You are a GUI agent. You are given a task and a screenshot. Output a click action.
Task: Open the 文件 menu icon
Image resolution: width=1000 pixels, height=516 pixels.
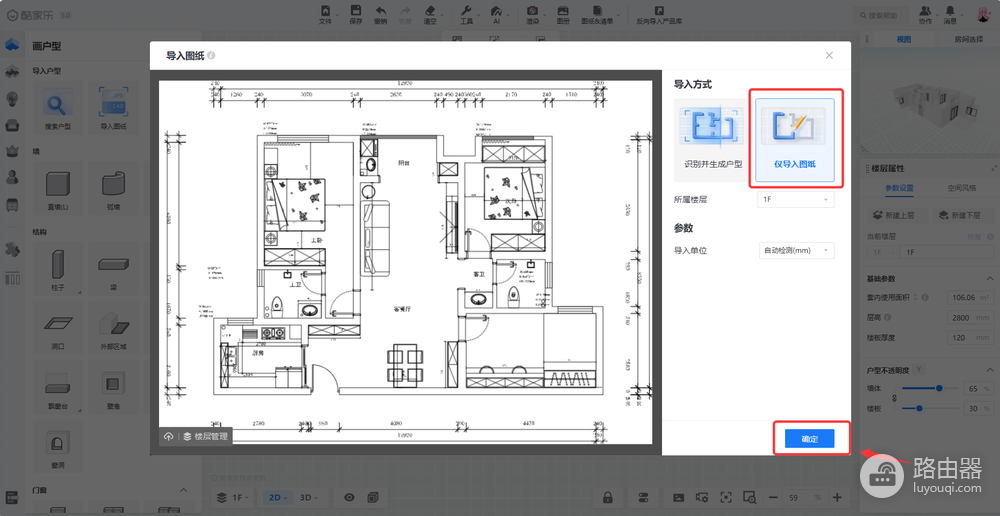(325, 15)
